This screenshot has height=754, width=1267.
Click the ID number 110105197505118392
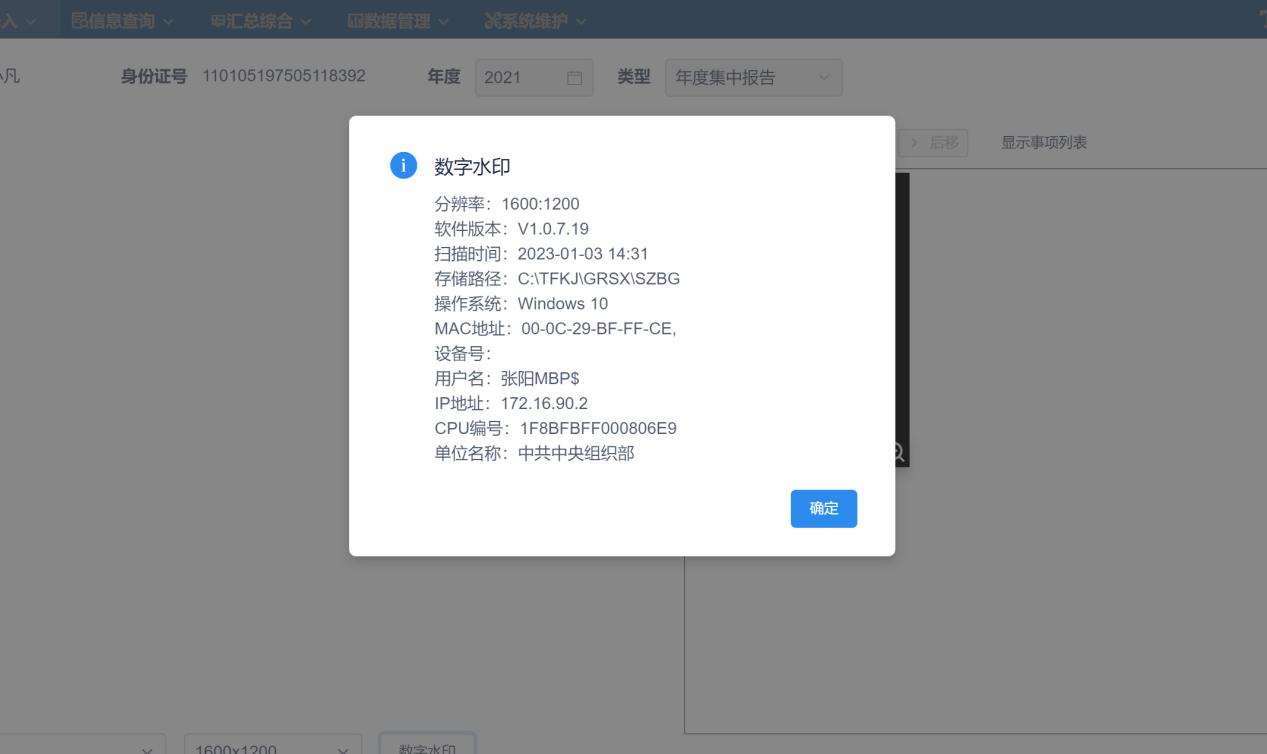pyautogui.click(x=284, y=77)
